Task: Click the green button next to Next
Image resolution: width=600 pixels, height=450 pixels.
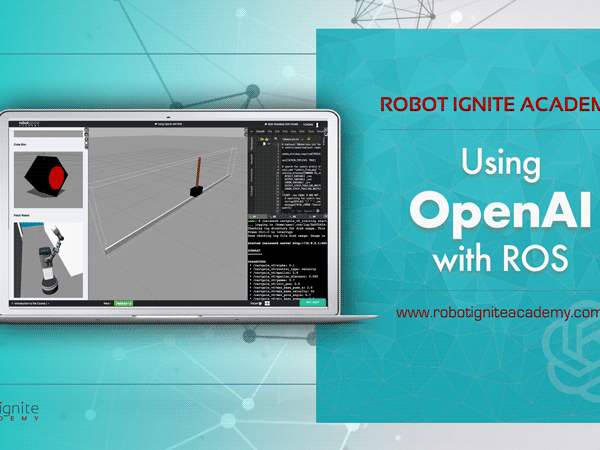Action: coord(123,303)
